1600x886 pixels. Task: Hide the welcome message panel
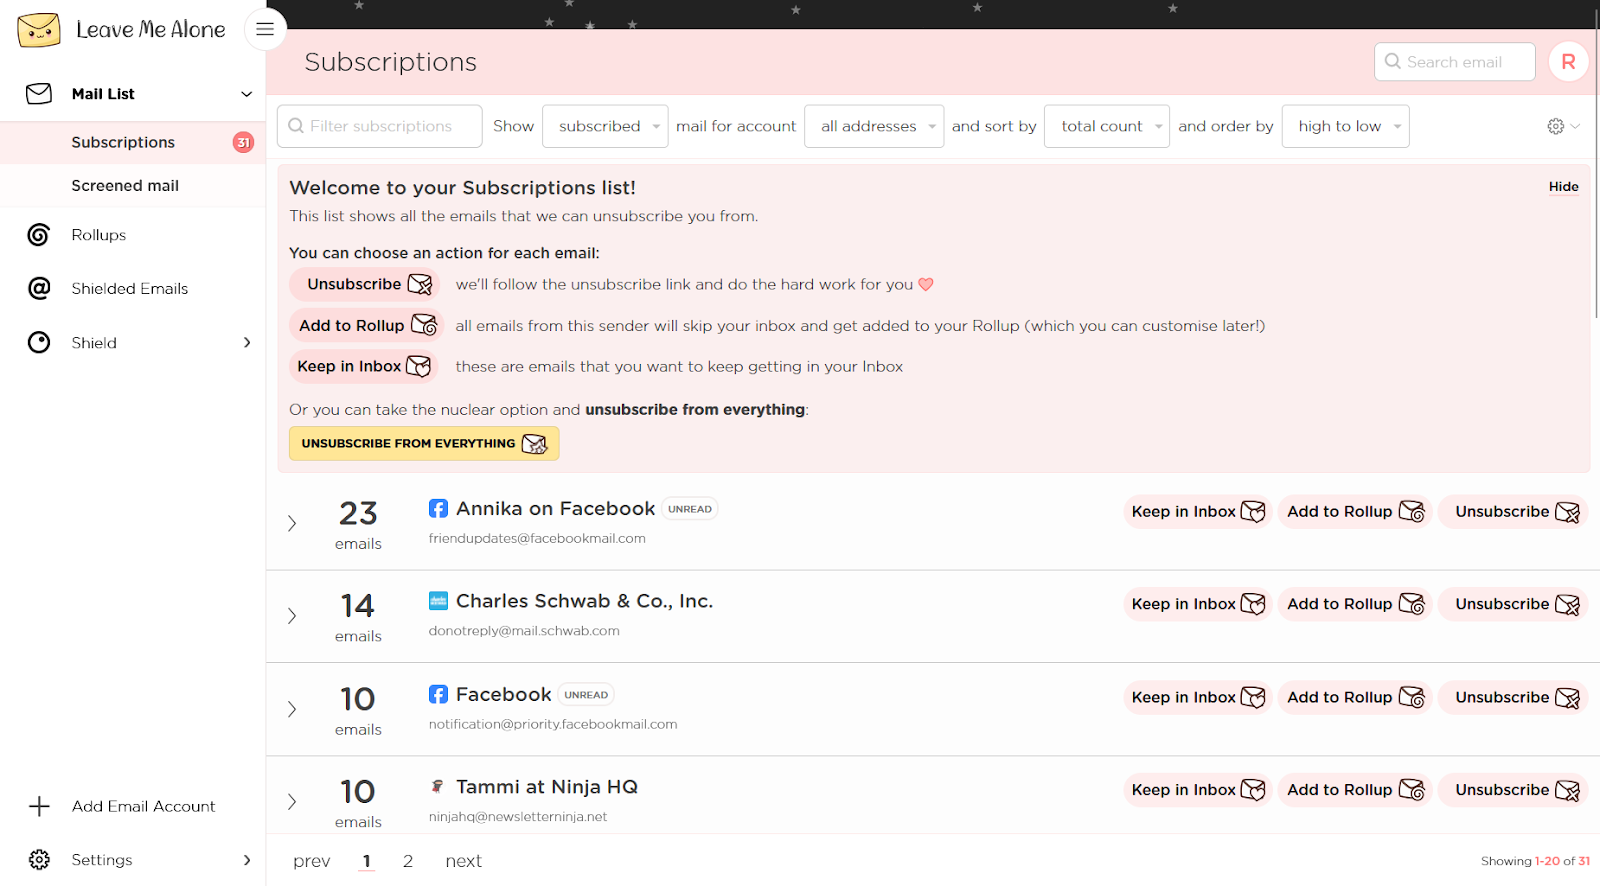point(1563,187)
